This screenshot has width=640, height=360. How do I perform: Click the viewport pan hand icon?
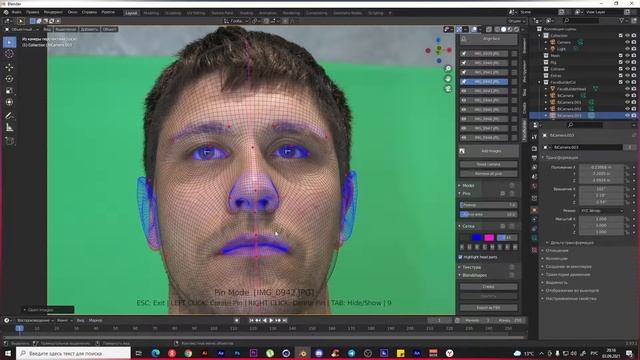click(x=448, y=78)
